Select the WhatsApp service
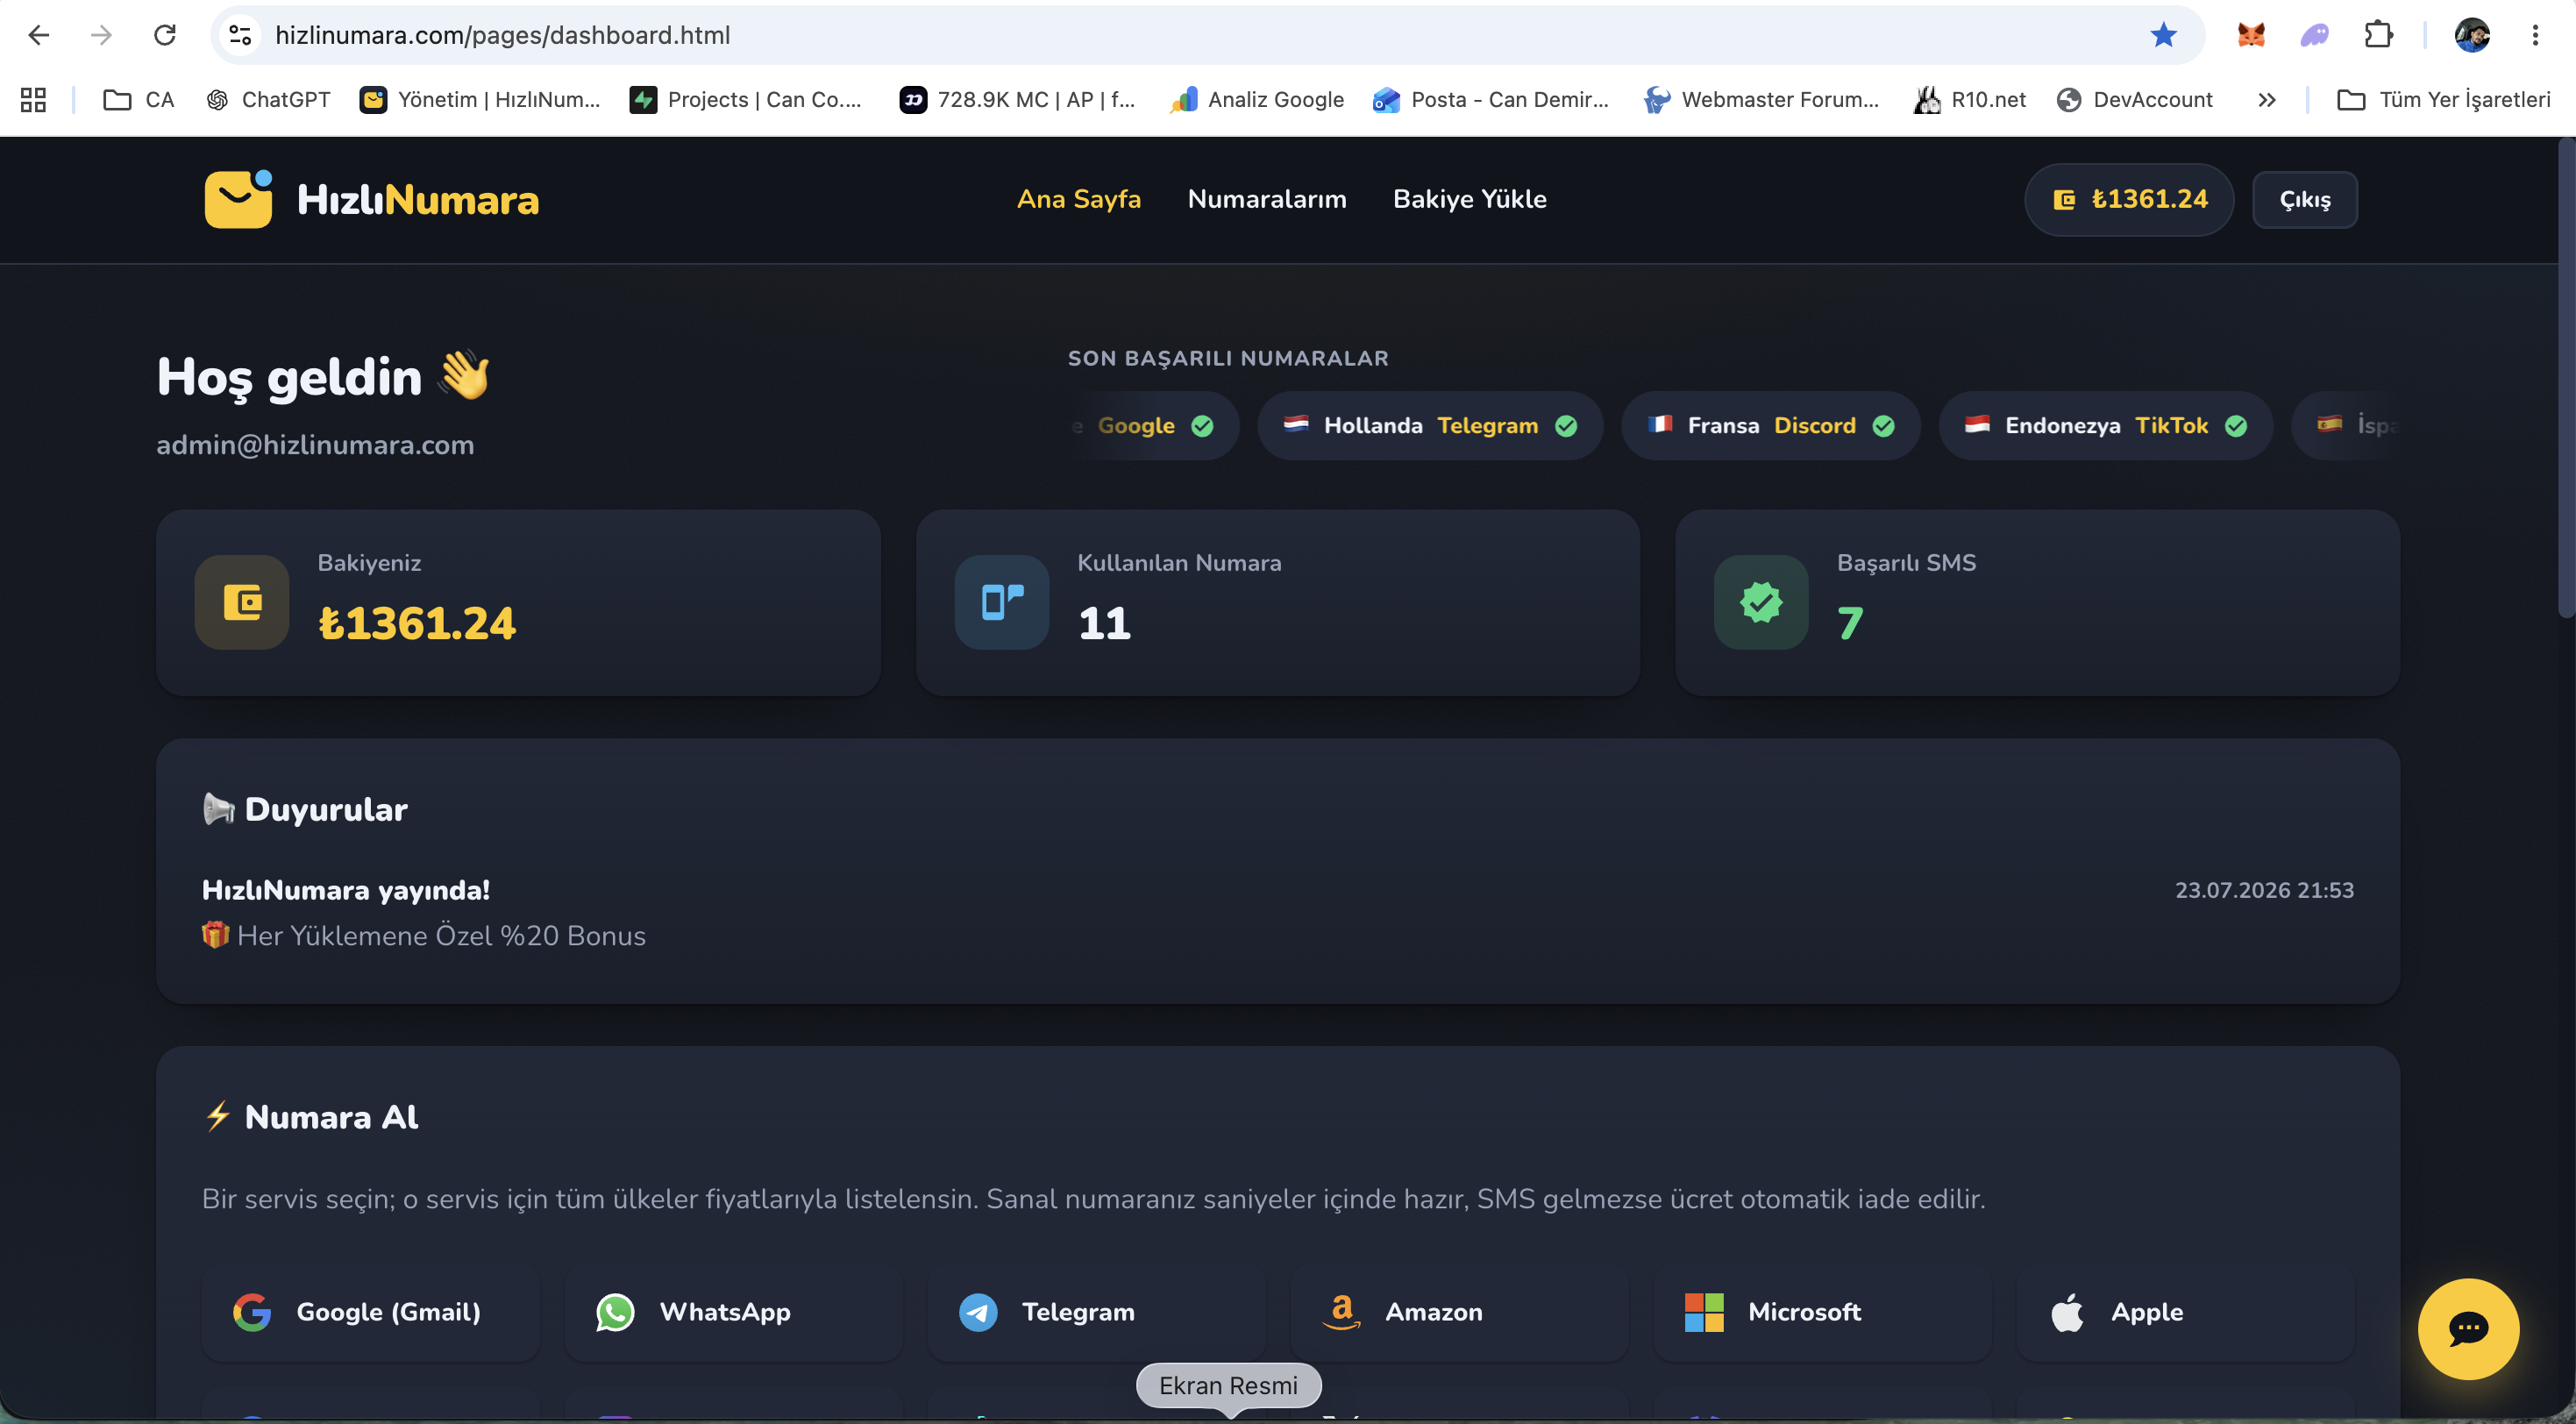The height and width of the screenshot is (1424, 2576). click(734, 1312)
